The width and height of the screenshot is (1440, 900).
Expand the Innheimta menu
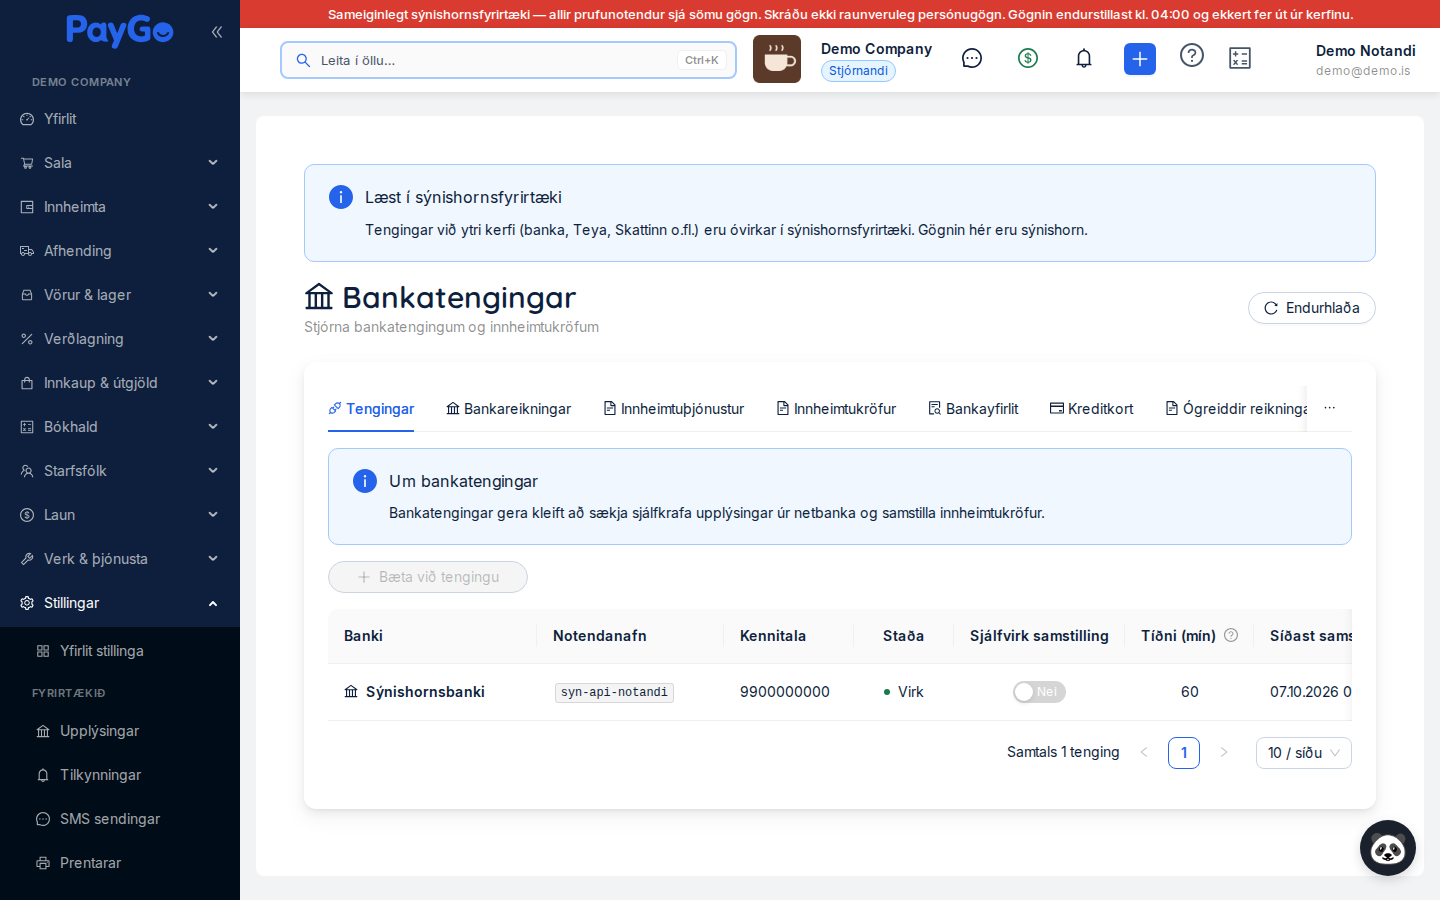120,207
